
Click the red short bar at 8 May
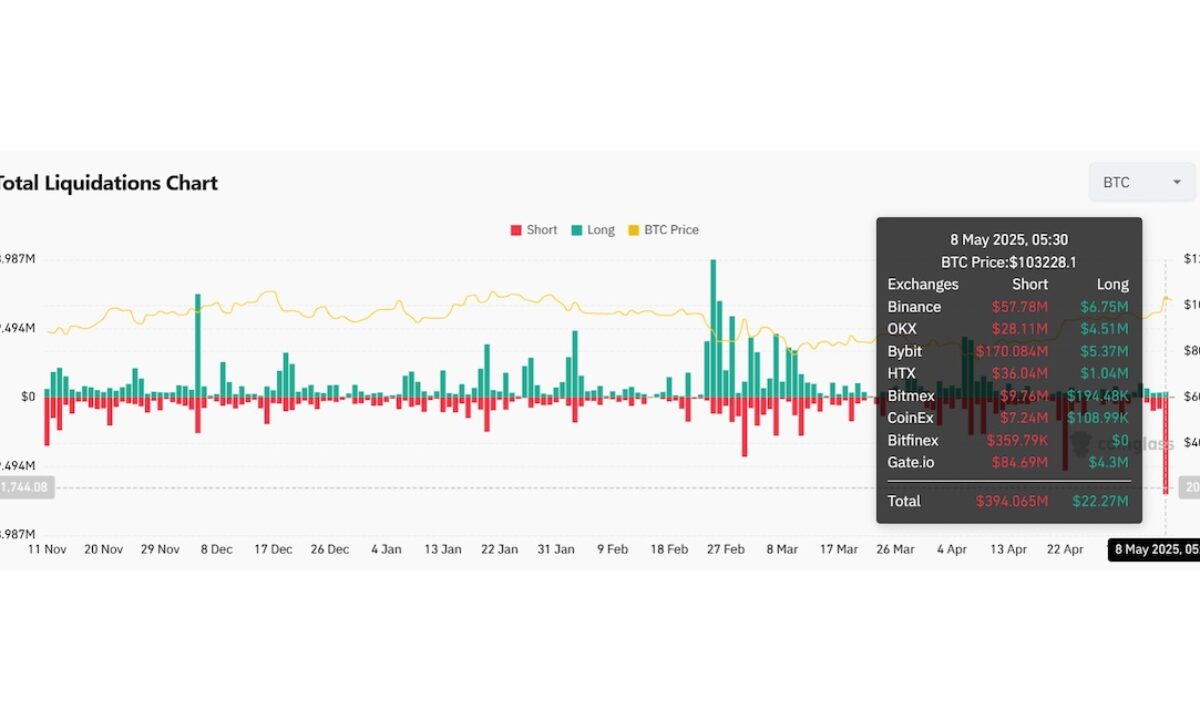1166,445
